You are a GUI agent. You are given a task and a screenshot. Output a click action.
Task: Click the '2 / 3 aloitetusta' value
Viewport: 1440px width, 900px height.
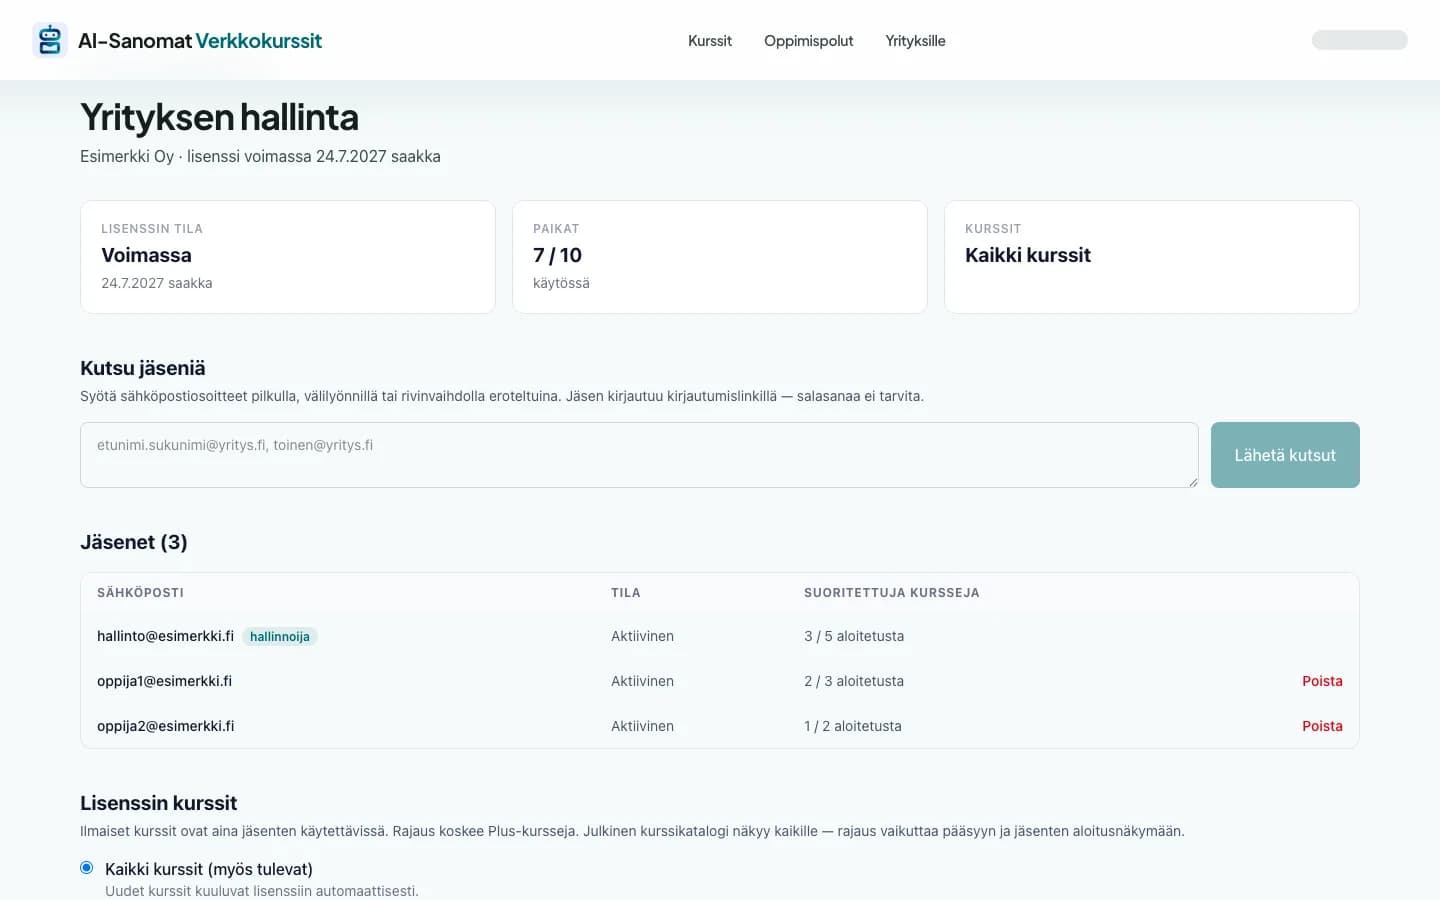(x=854, y=681)
